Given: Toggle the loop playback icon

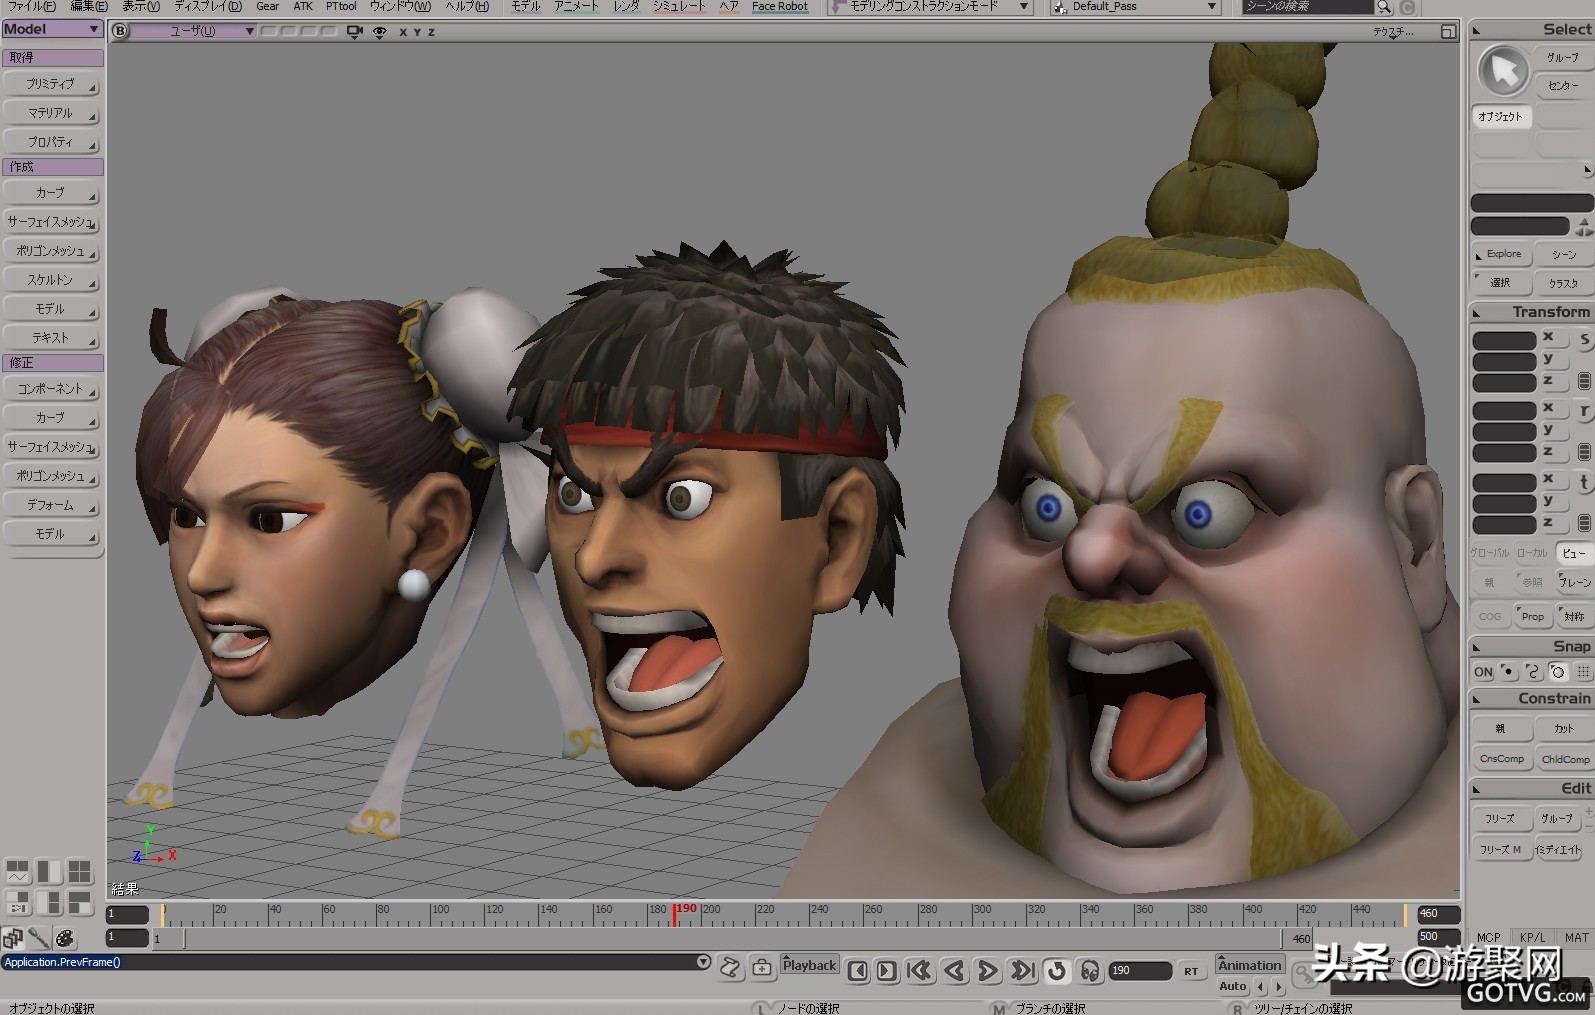Looking at the screenshot, I should click(x=1056, y=970).
